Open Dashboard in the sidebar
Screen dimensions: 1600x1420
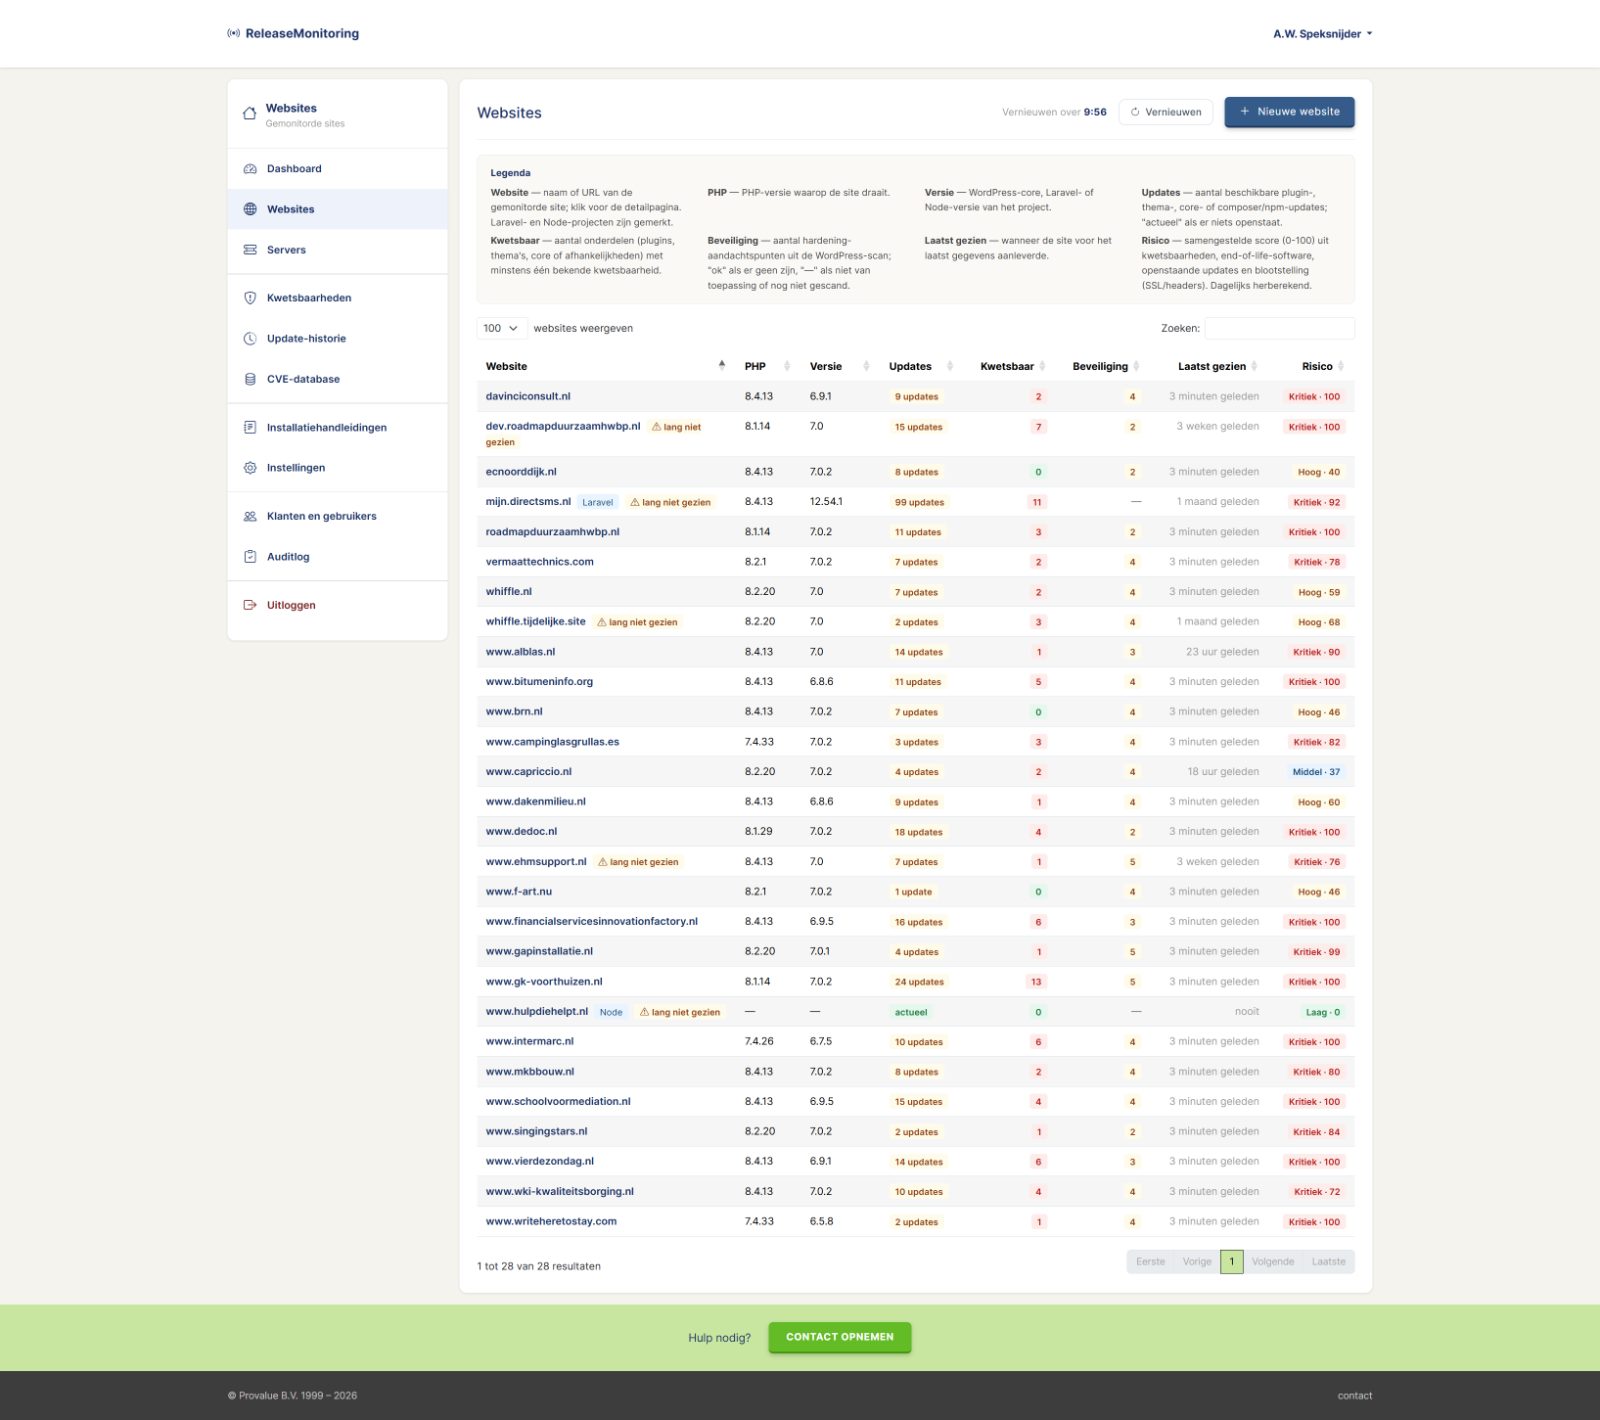point(337,169)
